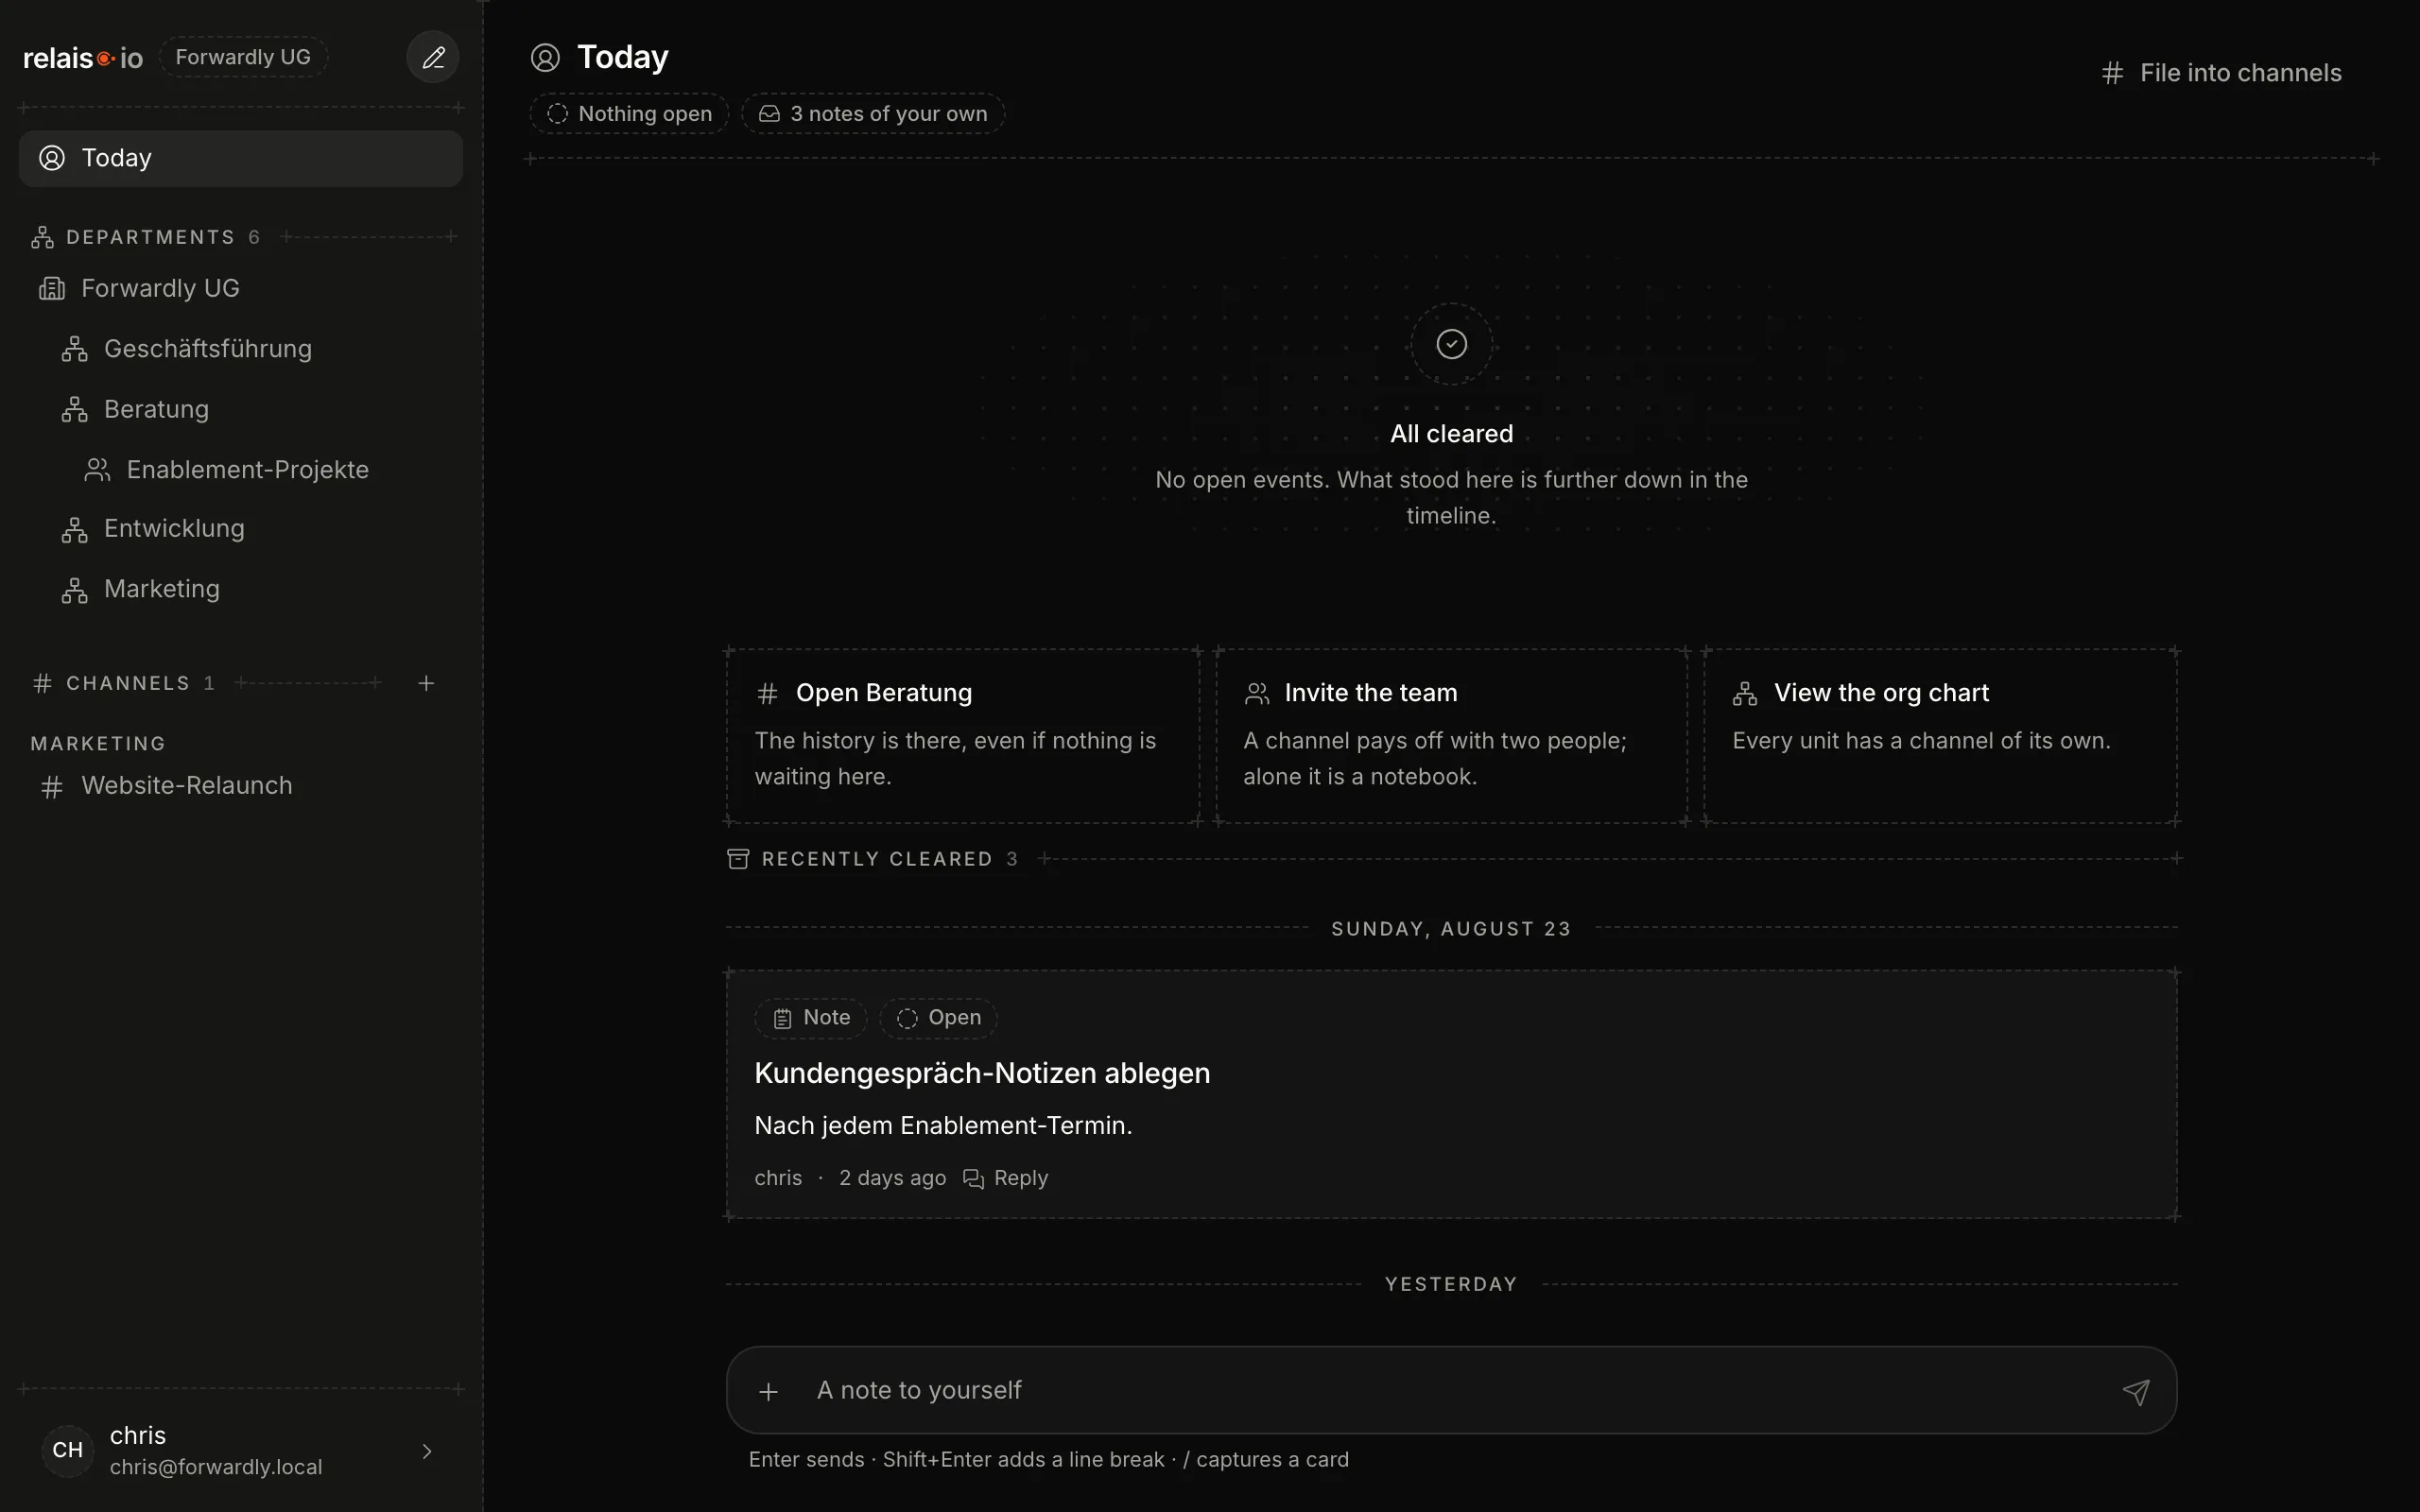Click the Nothing open filter chip
The height and width of the screenshot is (1512, 2420).
point(629,114)
